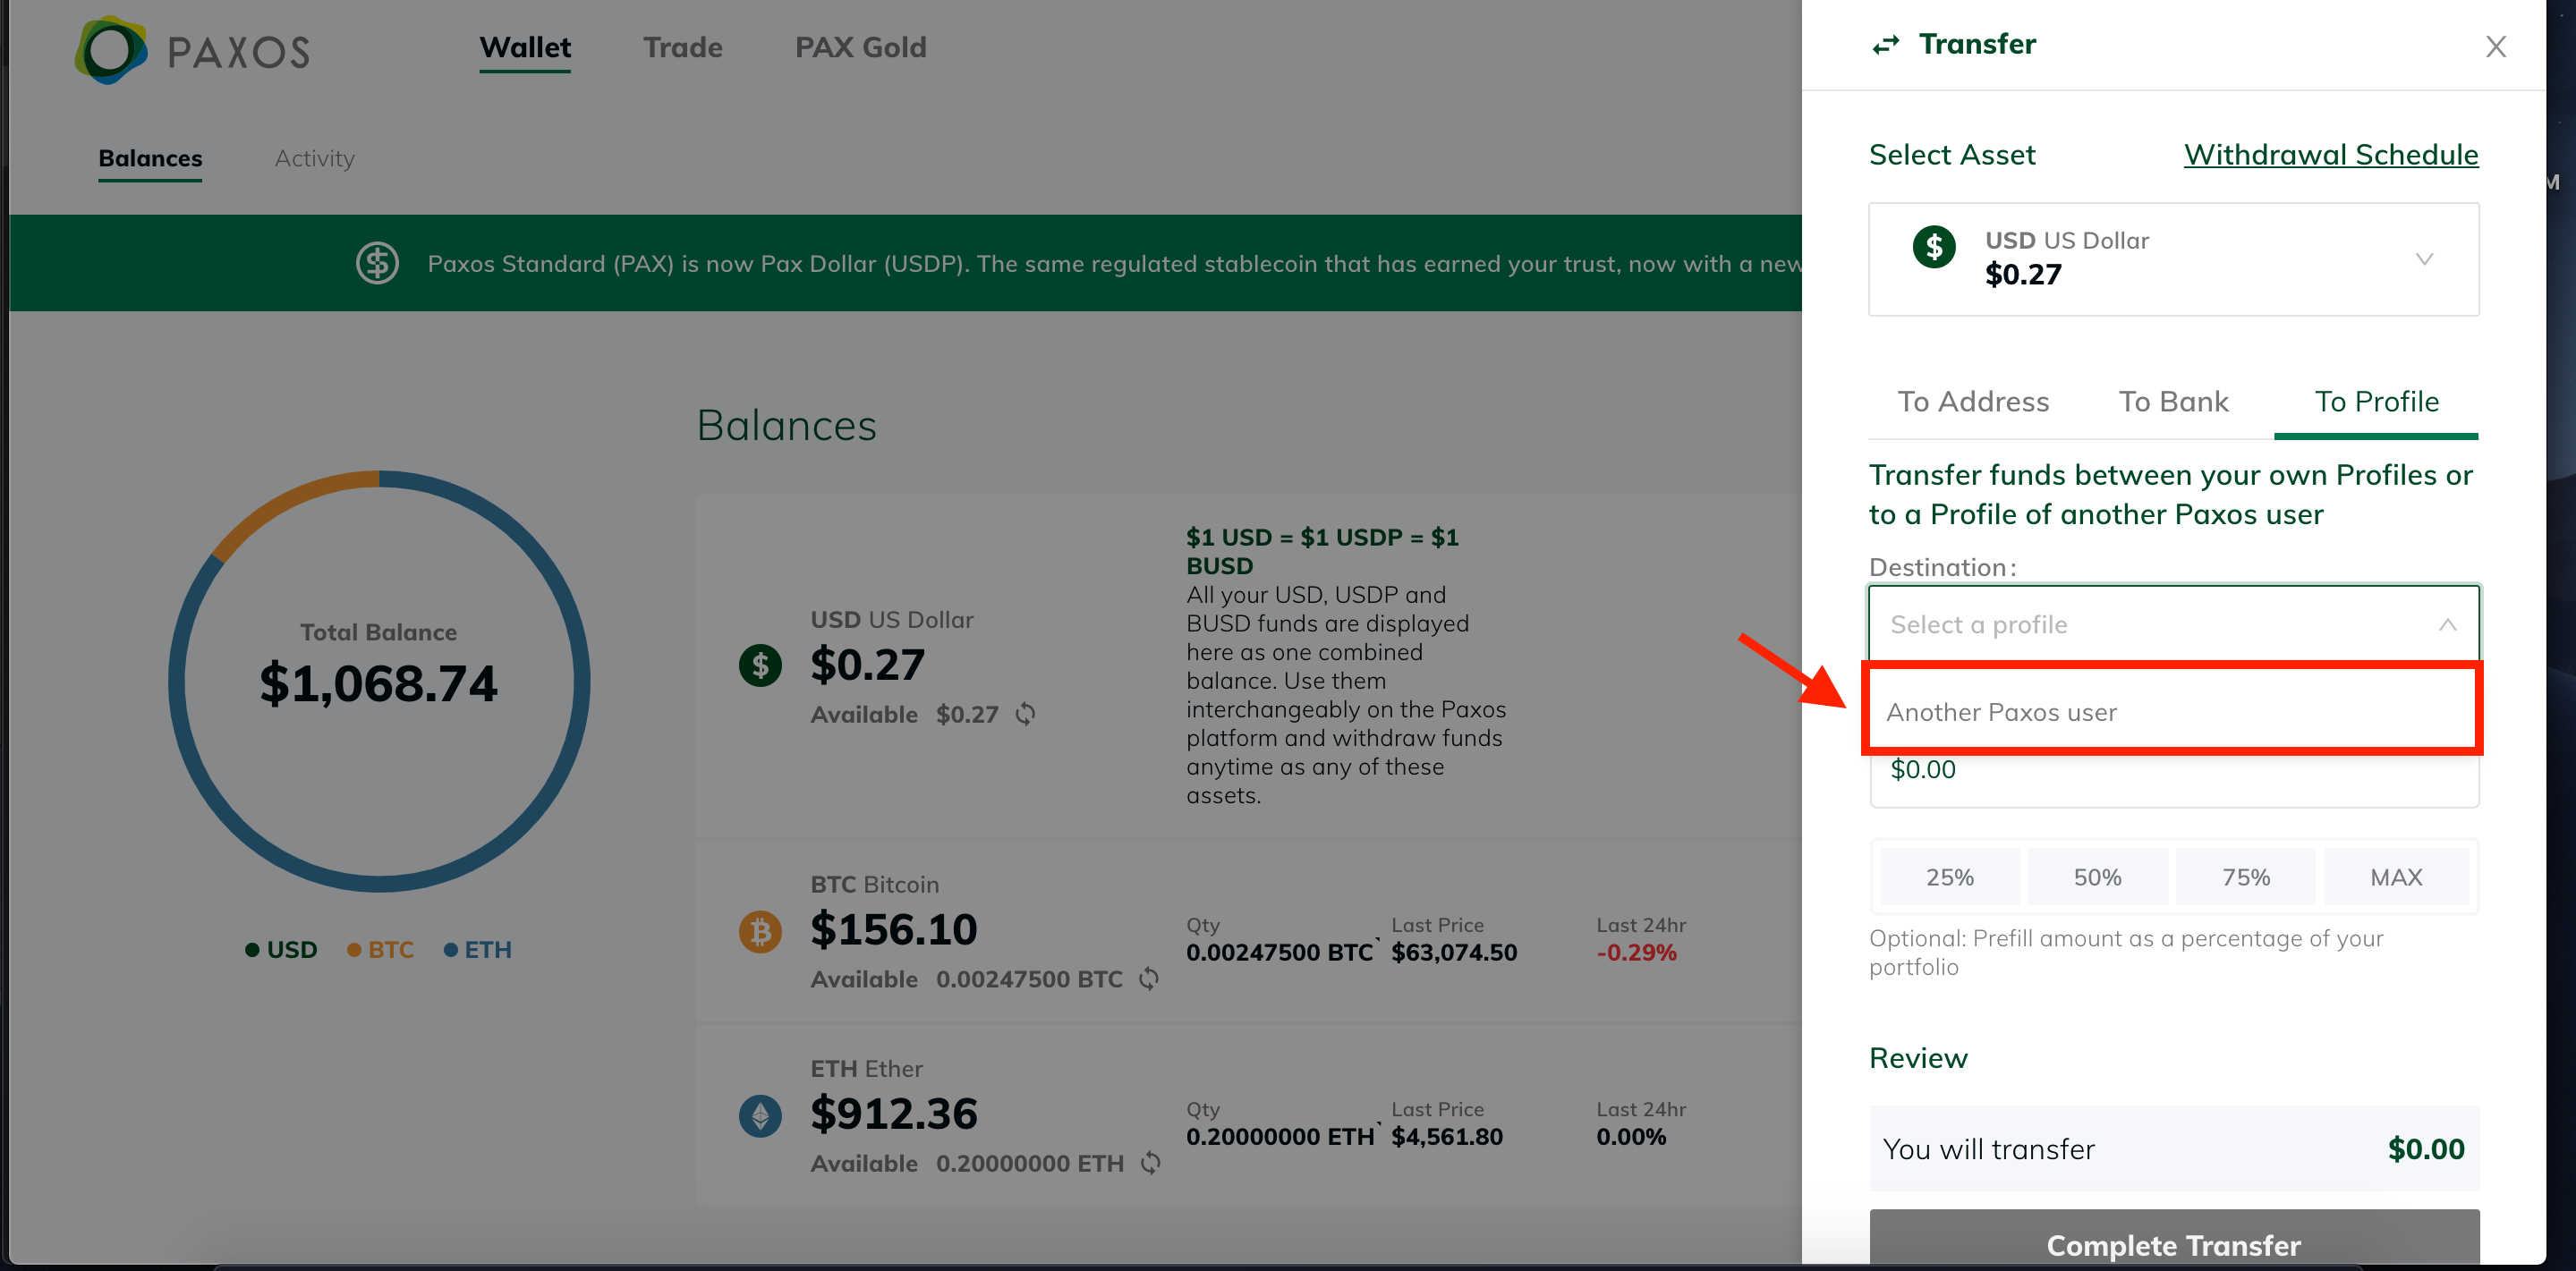Click the ETH last price $4,561.80

[1447, 1137]
